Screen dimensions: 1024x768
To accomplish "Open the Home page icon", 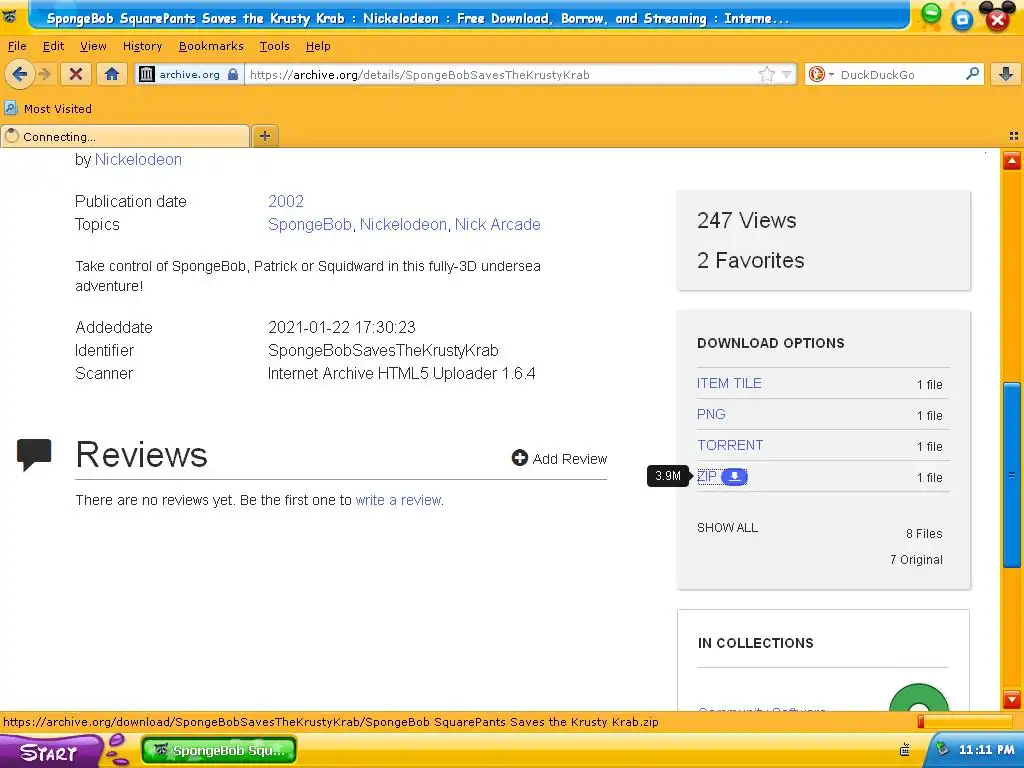I will click(112, 74).
